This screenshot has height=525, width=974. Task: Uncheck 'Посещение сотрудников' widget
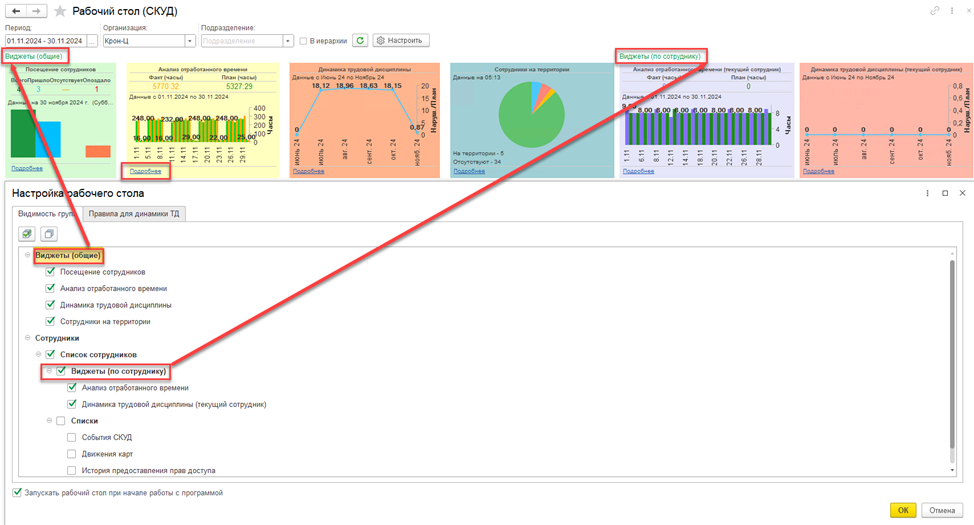(51, 272)
